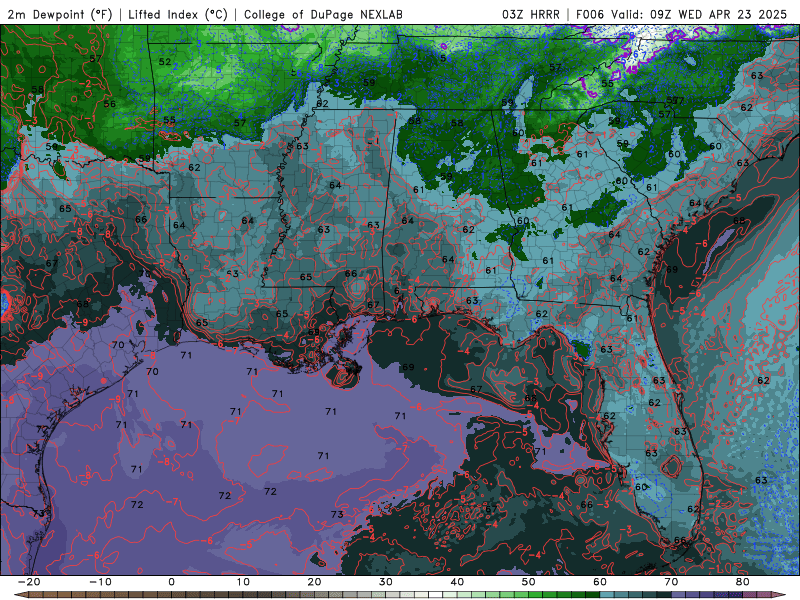The height and width of the screenshot is (600, 800).
Task: Click the "2m Dewpoint (°F)" title text
Action: tap(60, 14)
